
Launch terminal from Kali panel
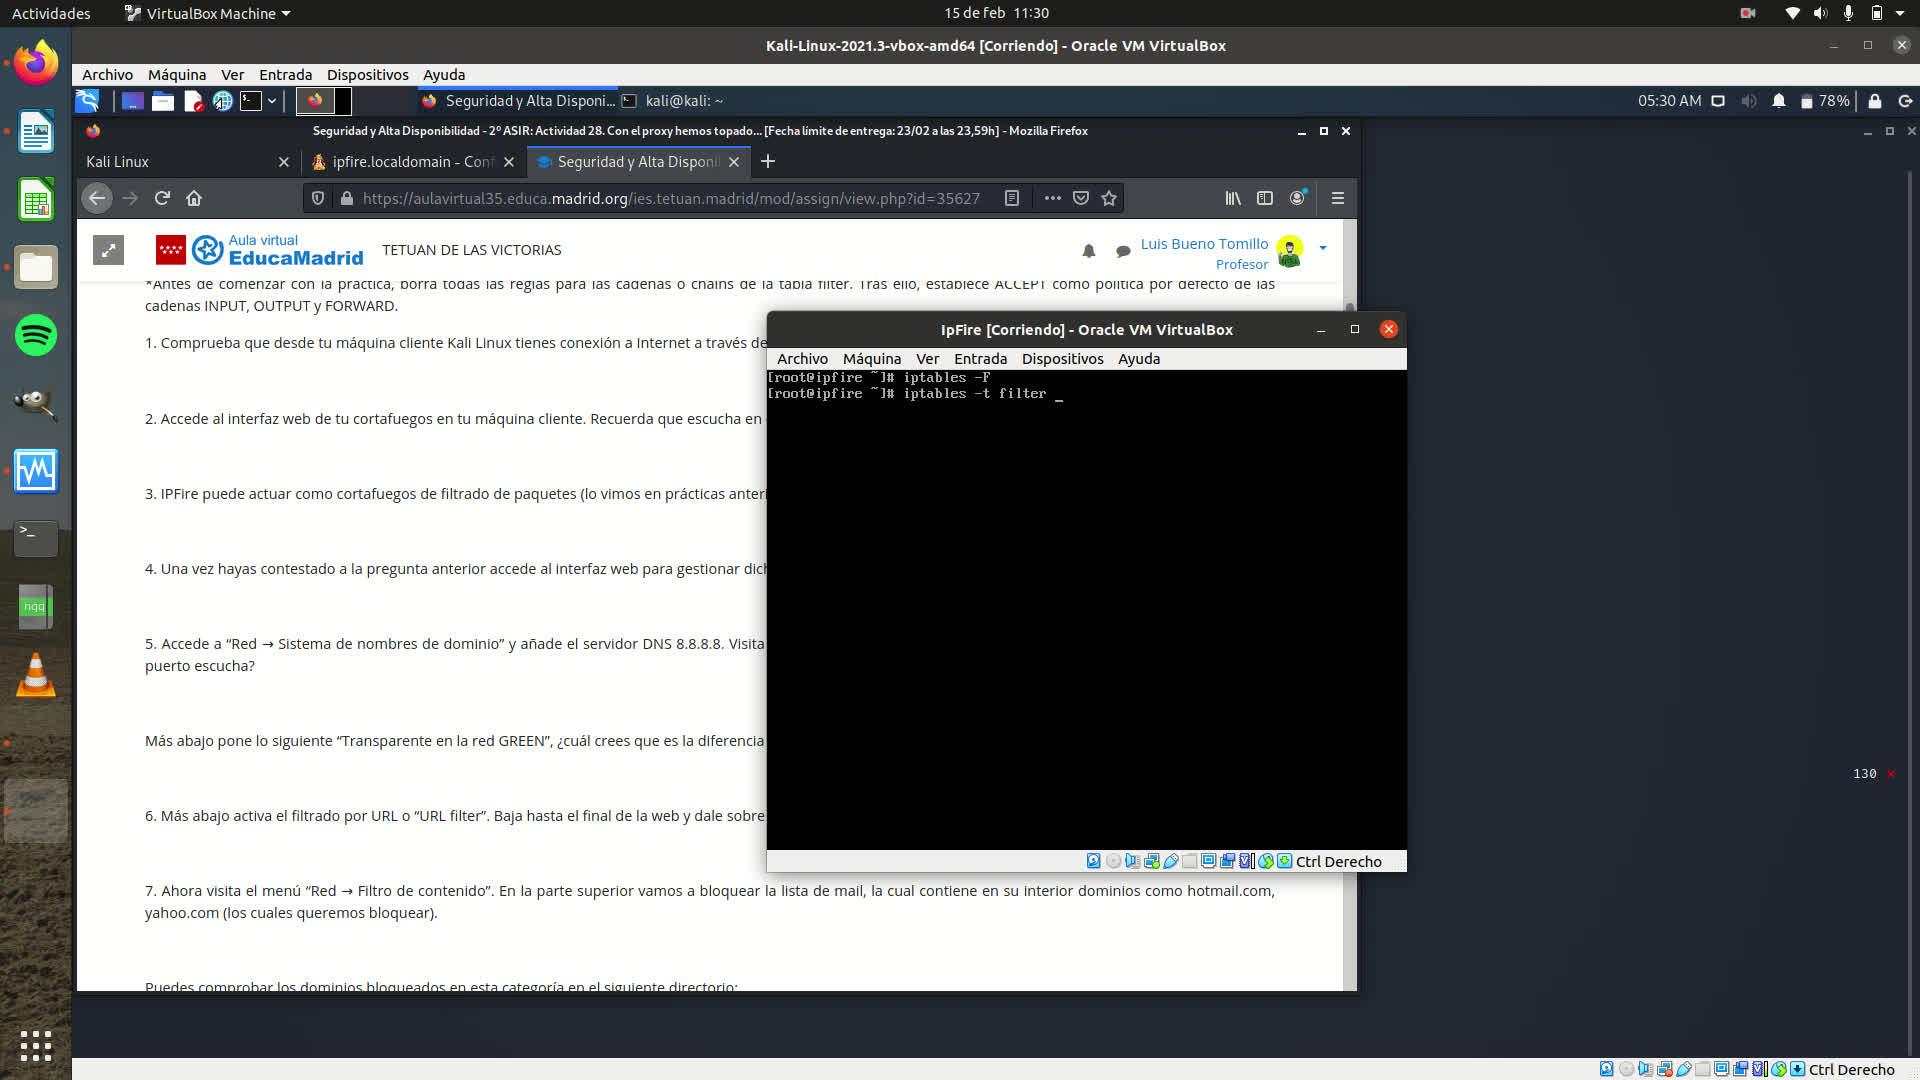251,101
